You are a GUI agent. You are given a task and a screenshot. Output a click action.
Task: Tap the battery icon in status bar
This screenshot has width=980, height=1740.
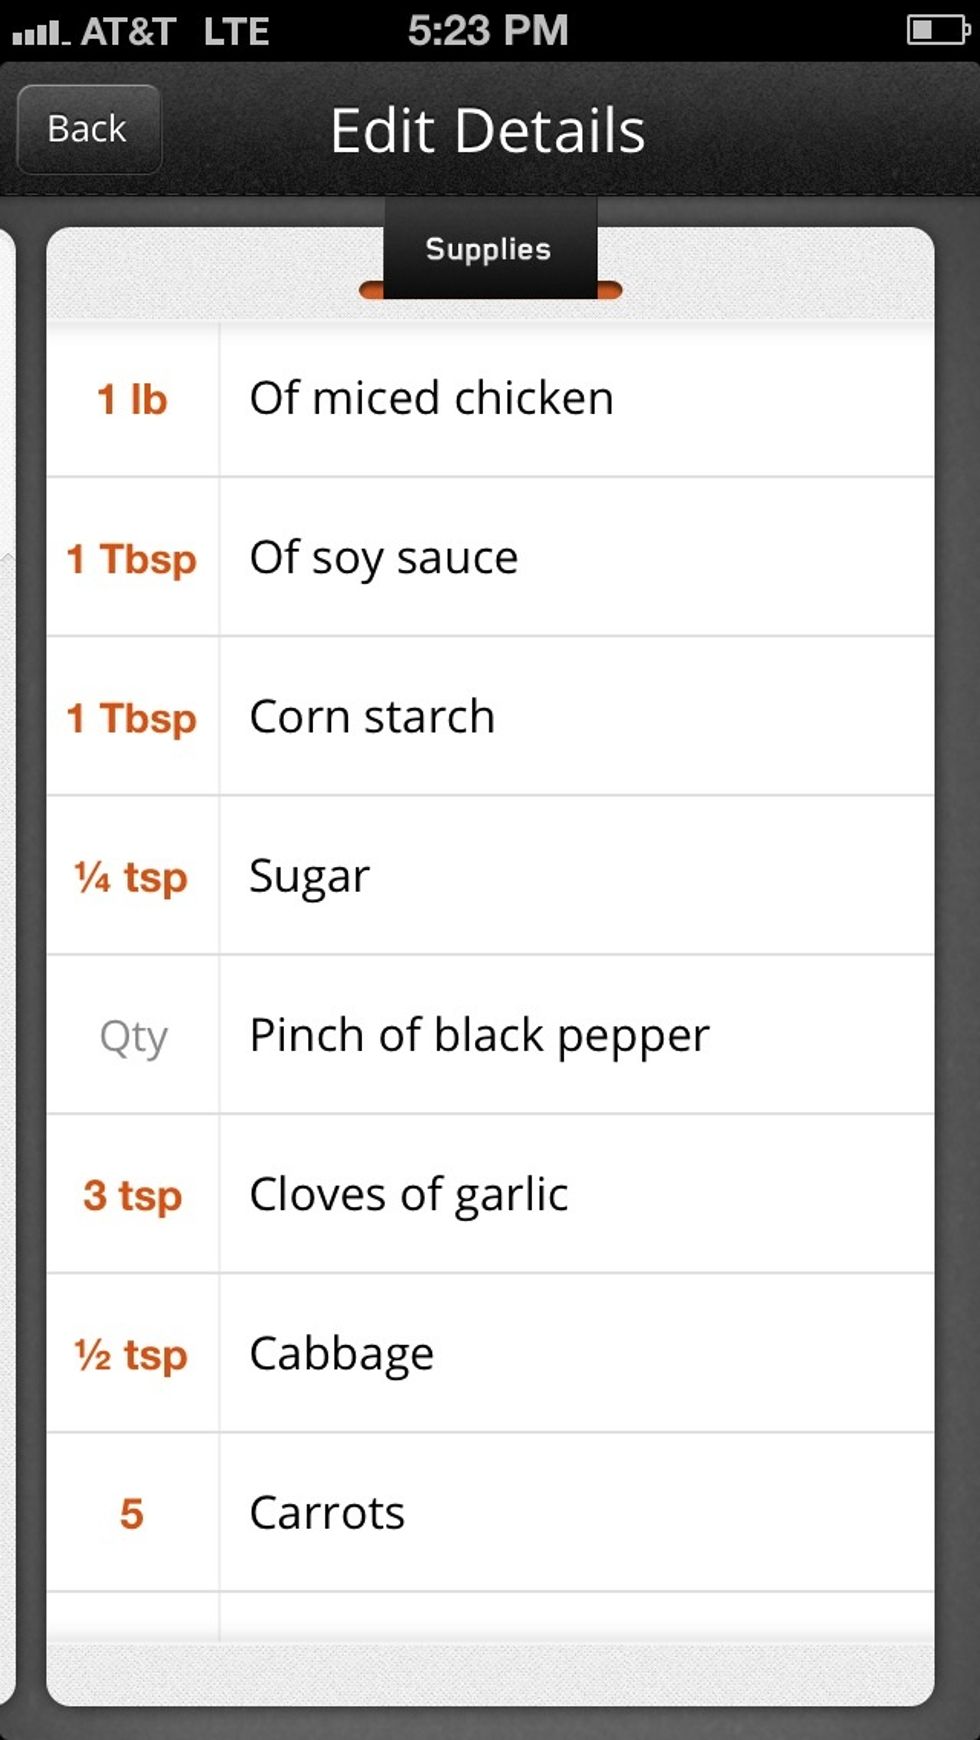tap(936, 30)
